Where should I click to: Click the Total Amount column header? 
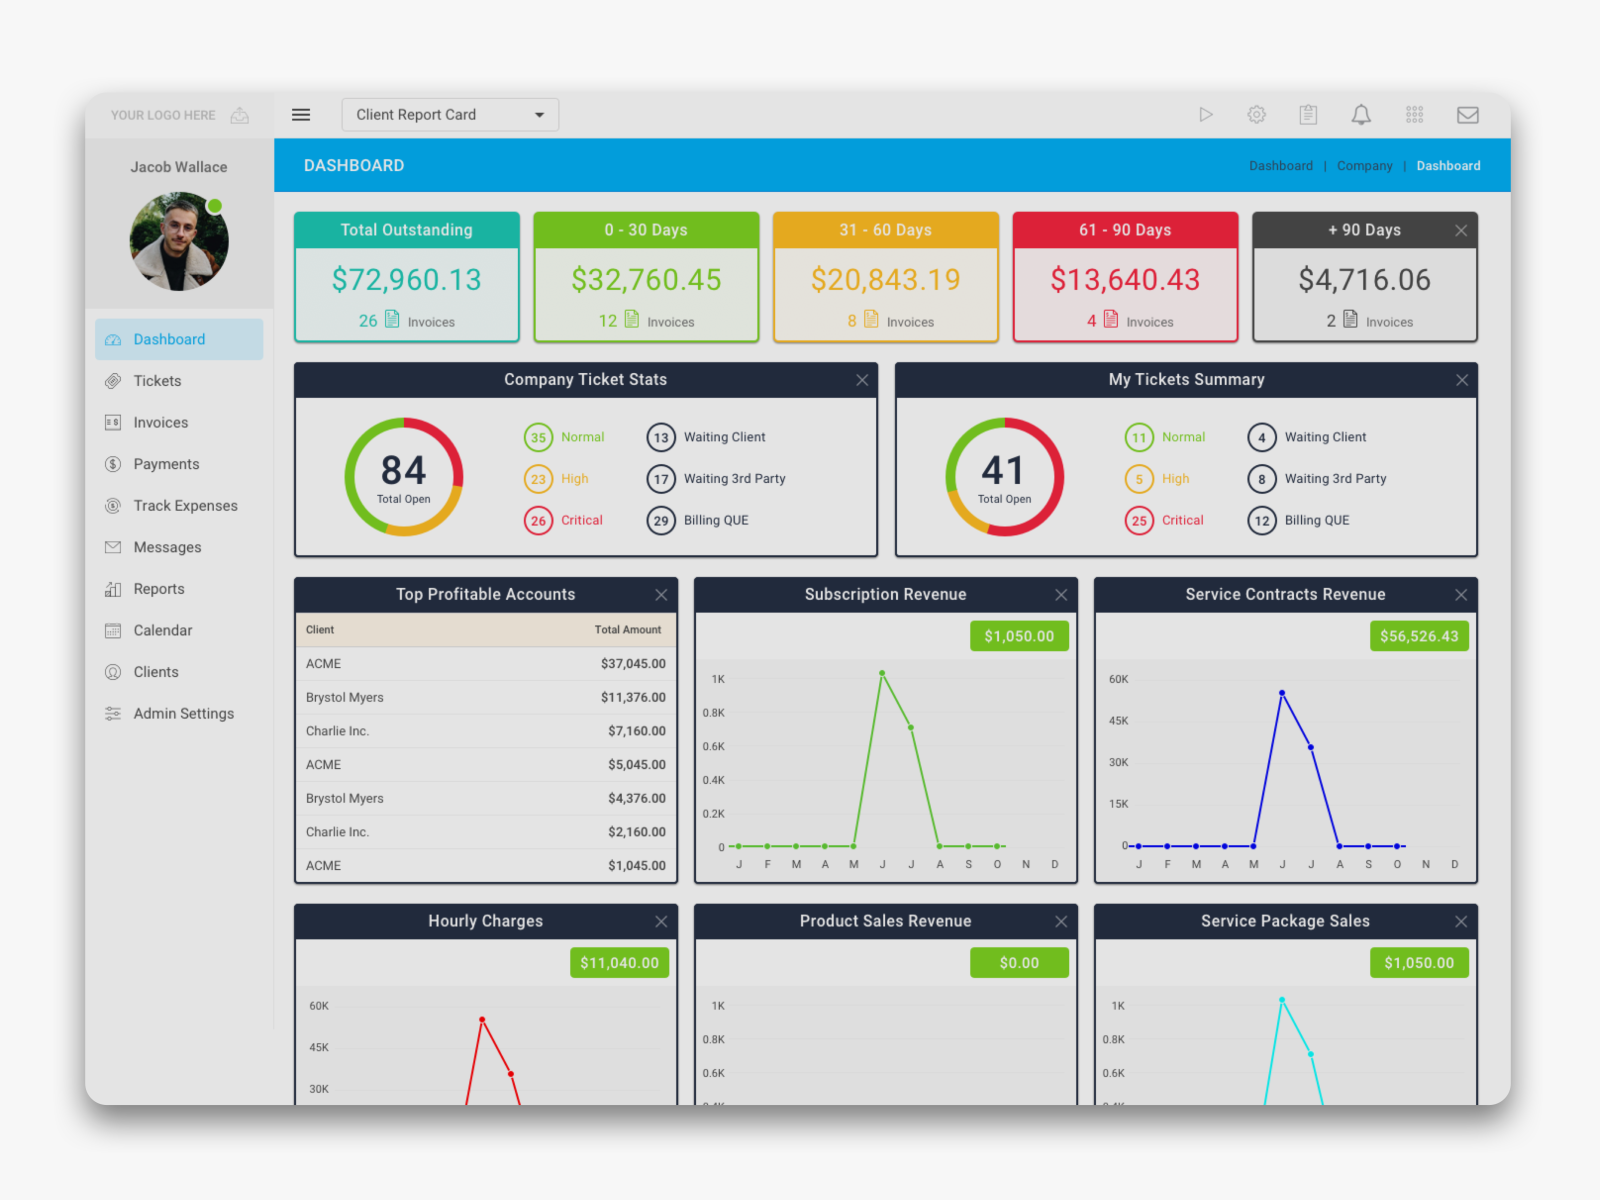627,630
